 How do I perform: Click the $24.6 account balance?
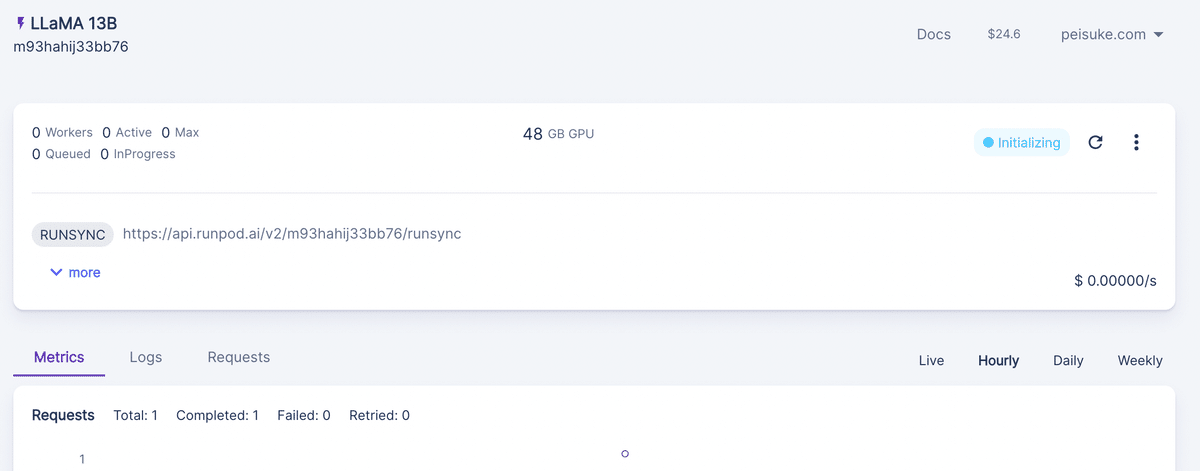point(1003,34)
